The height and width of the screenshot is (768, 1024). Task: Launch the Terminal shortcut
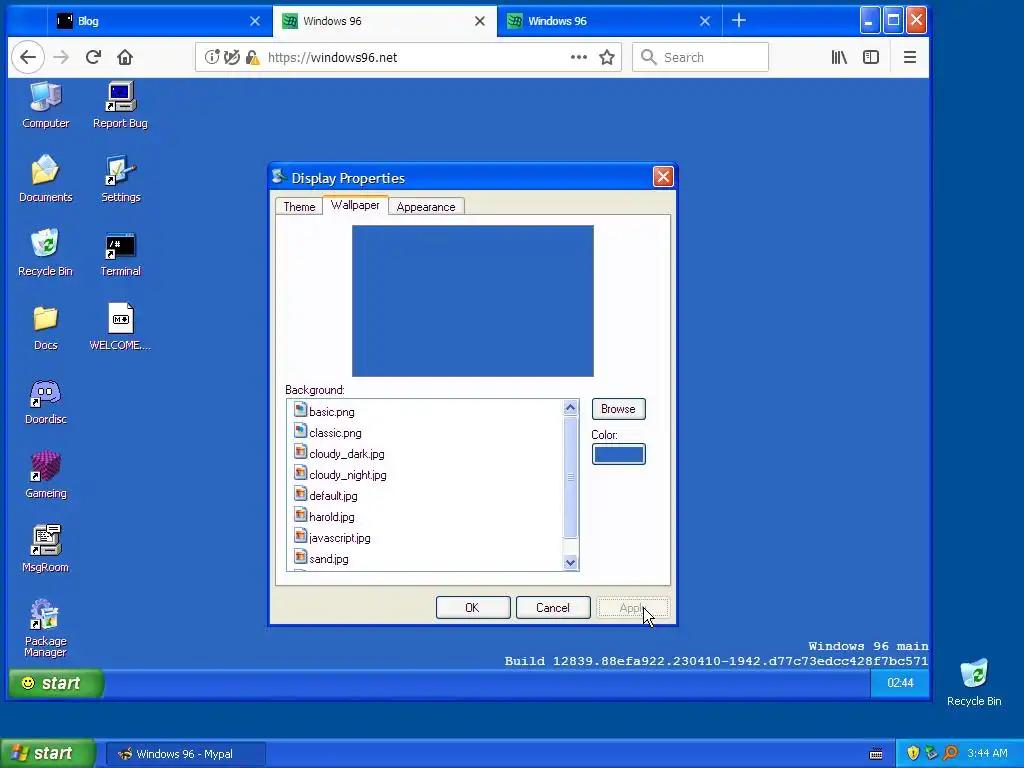pos(120,252)
